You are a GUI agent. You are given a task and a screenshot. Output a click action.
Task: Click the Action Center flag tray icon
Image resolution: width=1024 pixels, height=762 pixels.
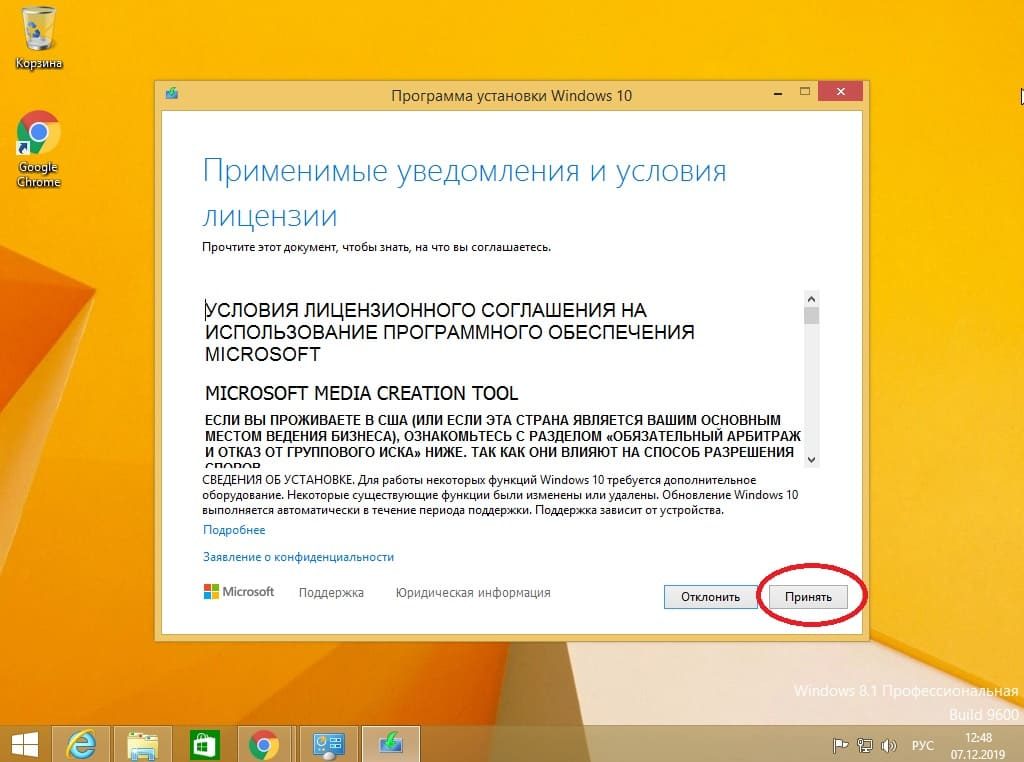coord(840,745)
